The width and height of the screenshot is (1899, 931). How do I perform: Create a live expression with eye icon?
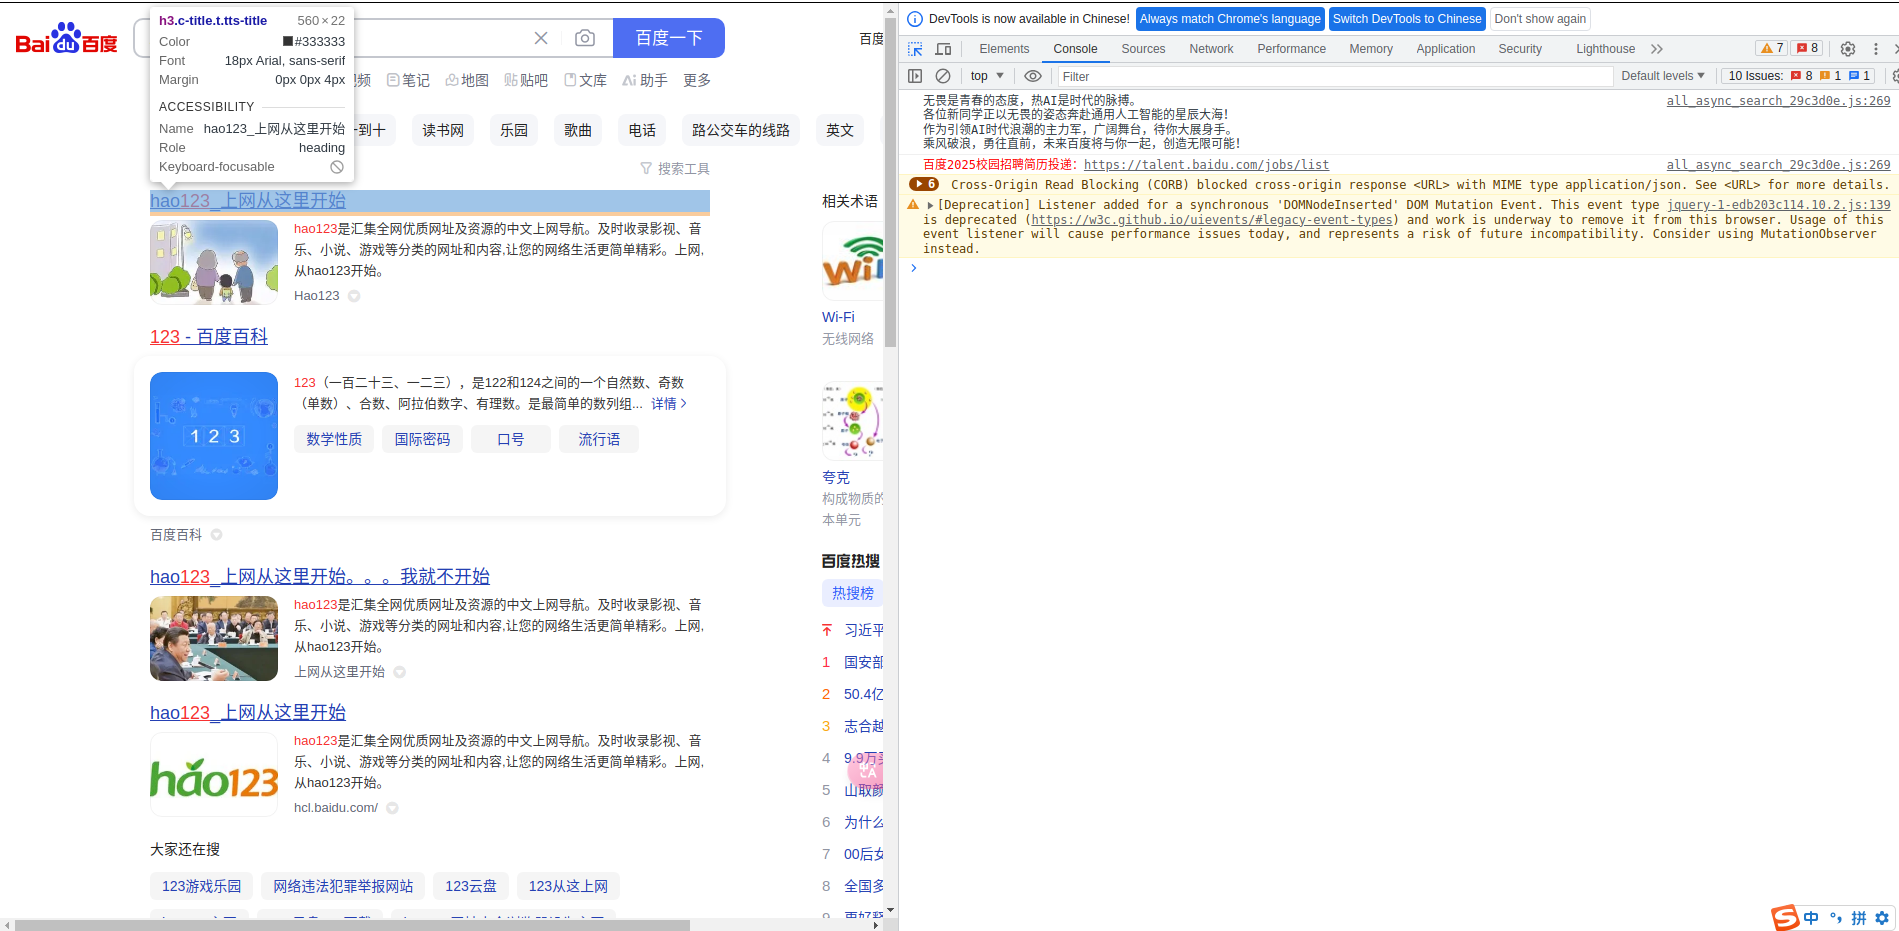pos(1032,75)
